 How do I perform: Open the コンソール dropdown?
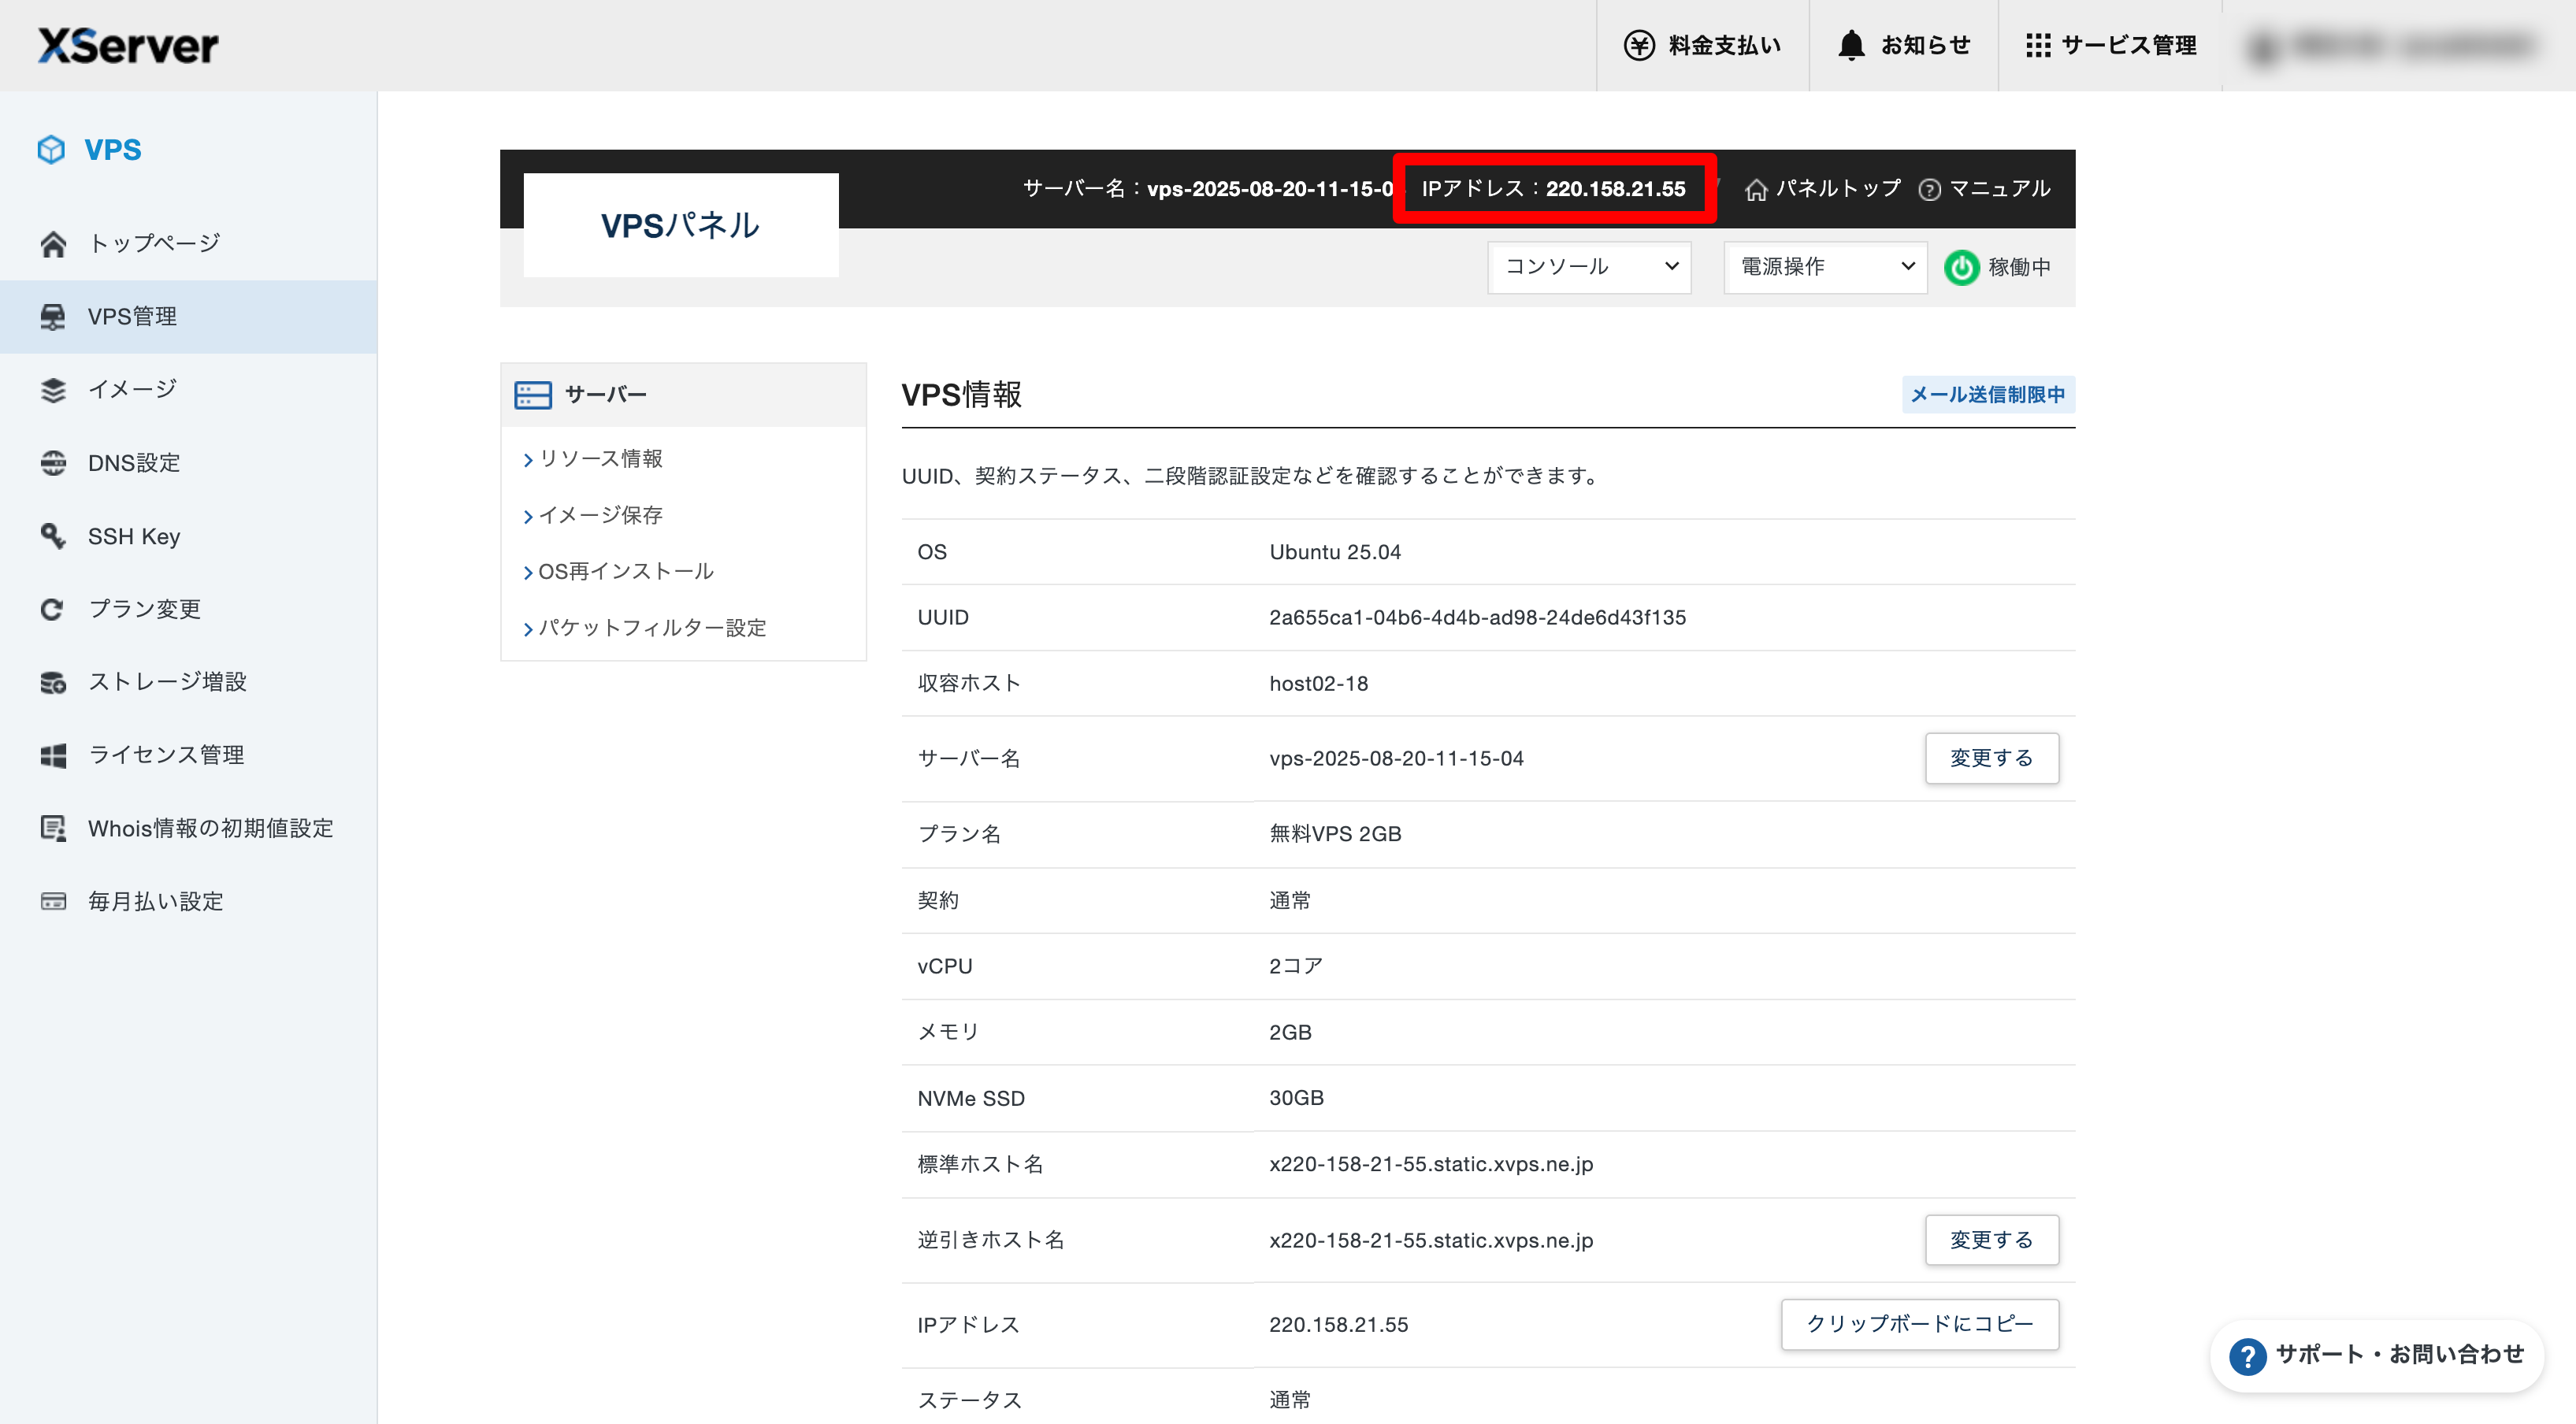click(1589, 267)
